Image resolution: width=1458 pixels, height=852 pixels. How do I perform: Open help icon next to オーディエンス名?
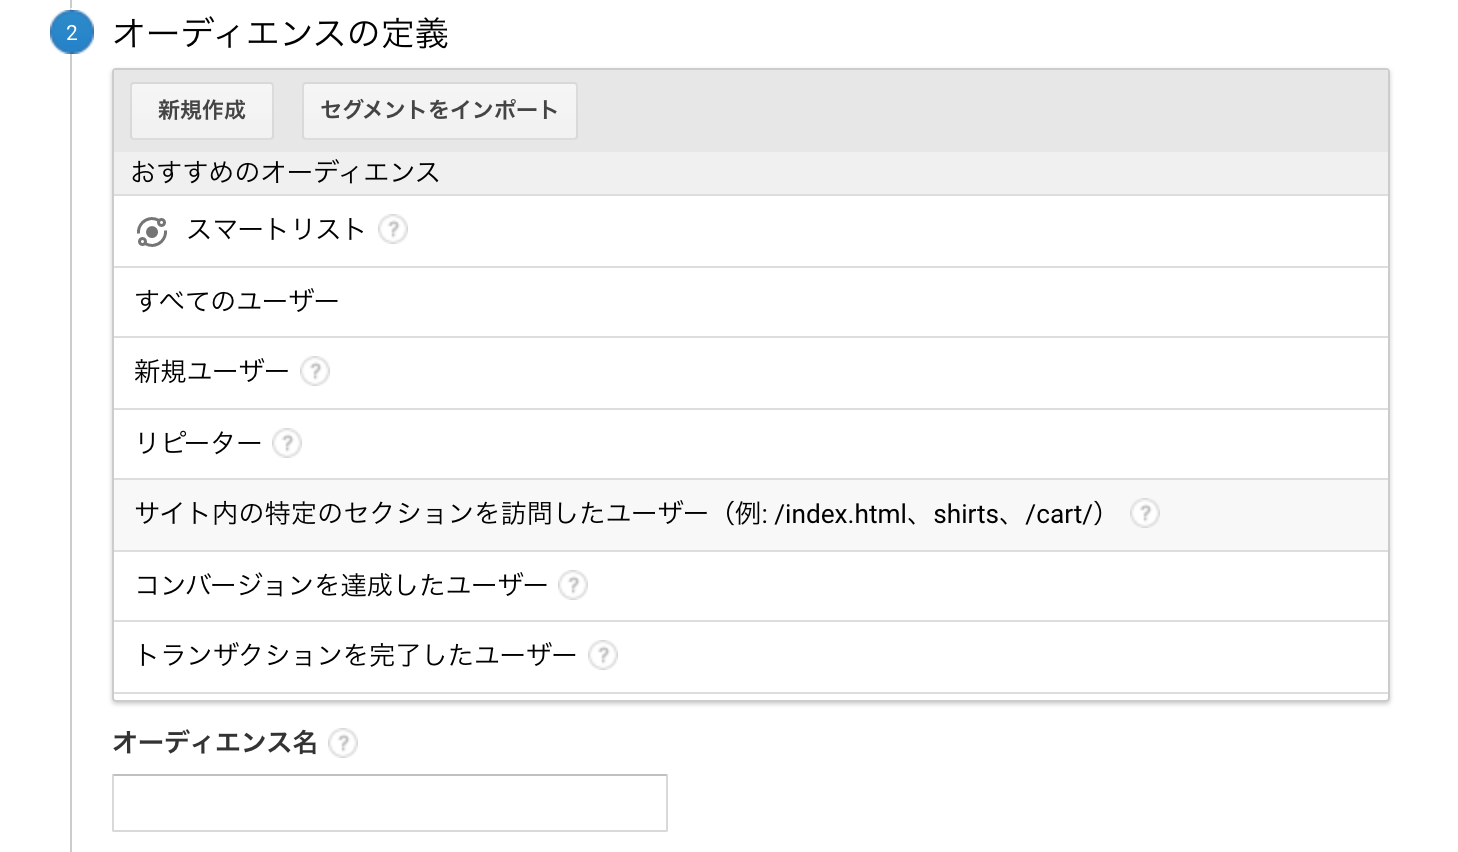343,742
